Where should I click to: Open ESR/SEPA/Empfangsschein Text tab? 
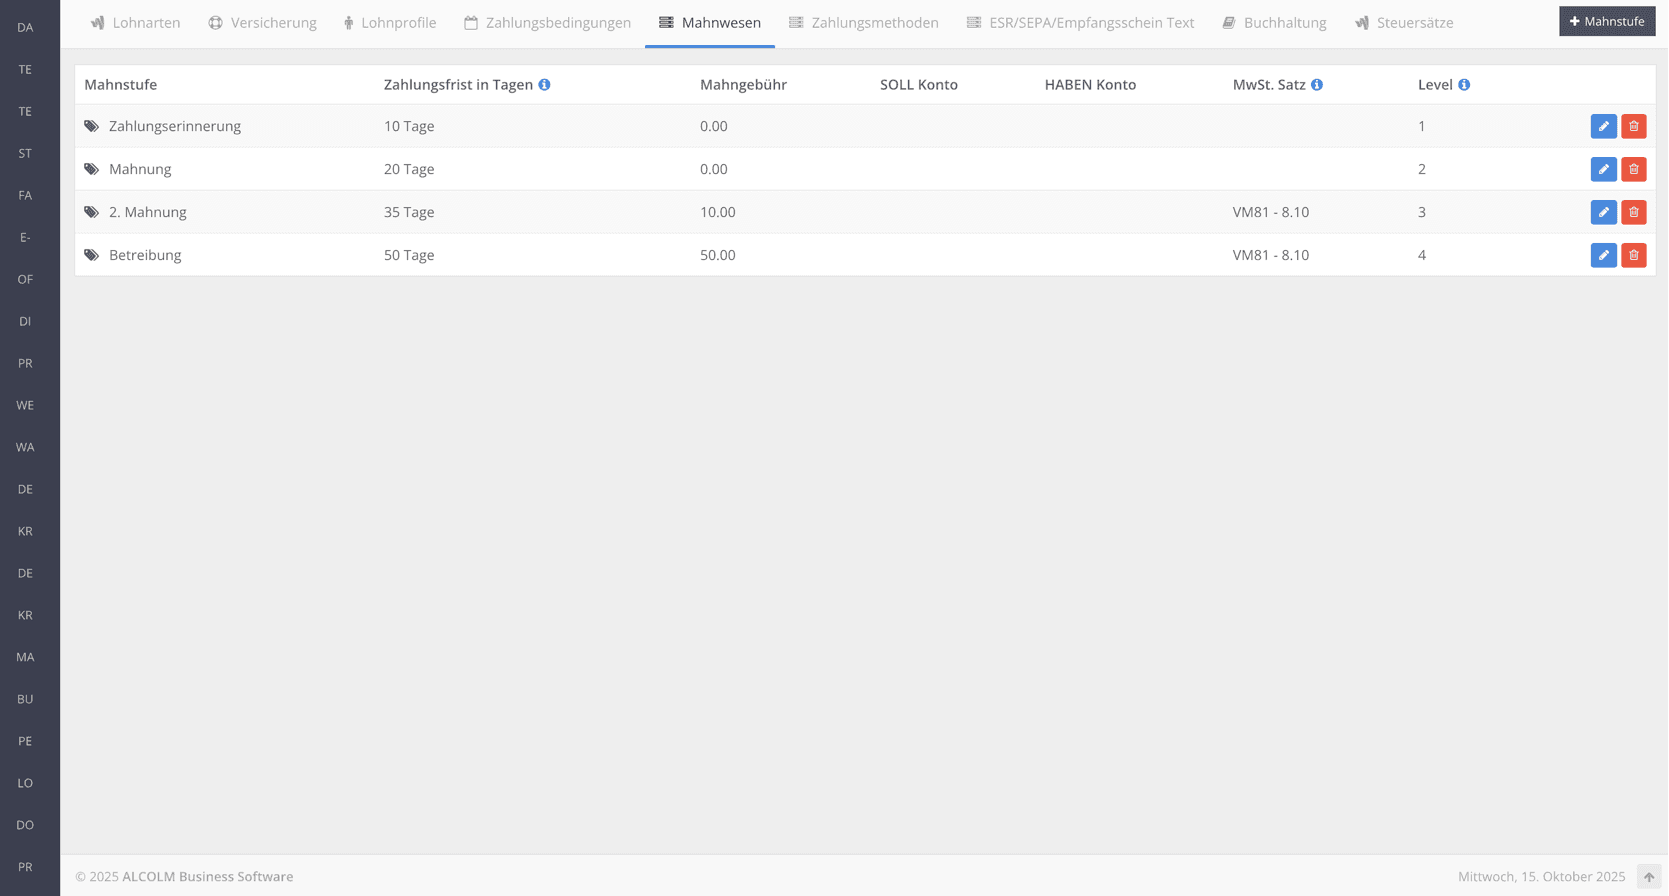1080,23
